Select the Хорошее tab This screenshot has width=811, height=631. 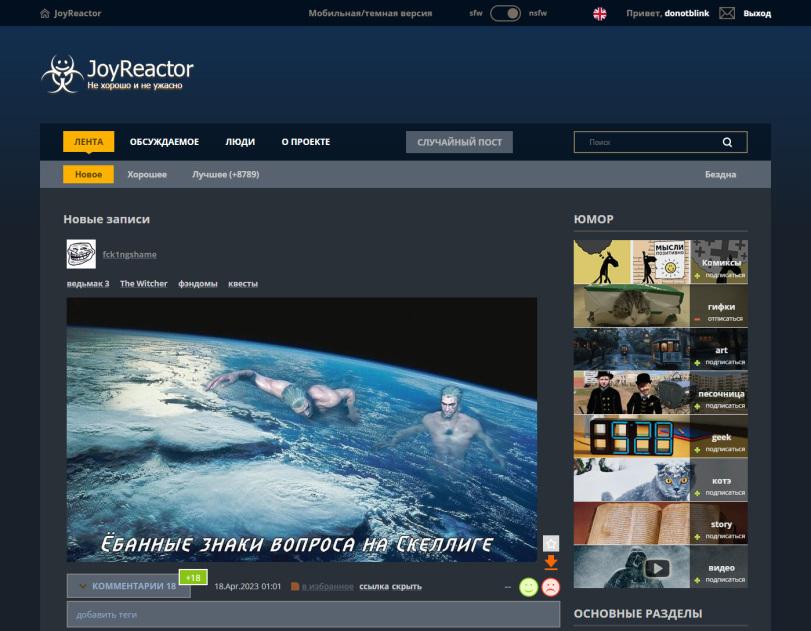coord(147,174)
